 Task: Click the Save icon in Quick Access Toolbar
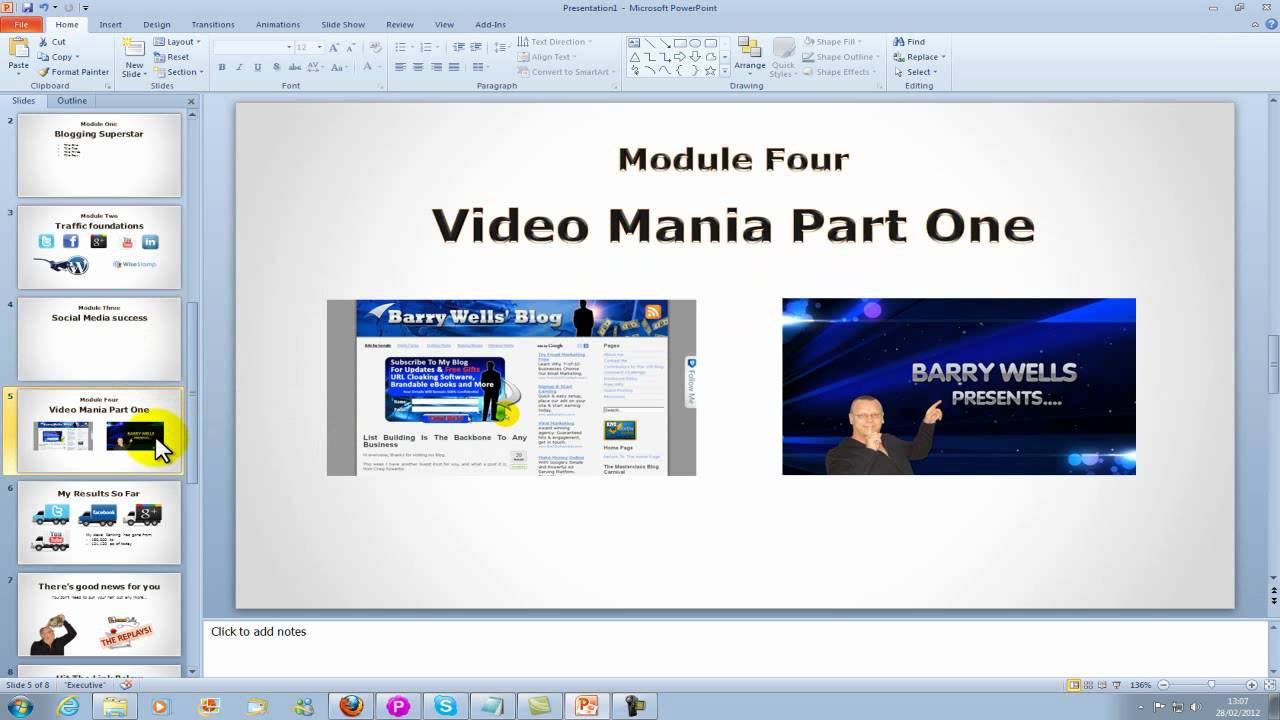(26, 7)
